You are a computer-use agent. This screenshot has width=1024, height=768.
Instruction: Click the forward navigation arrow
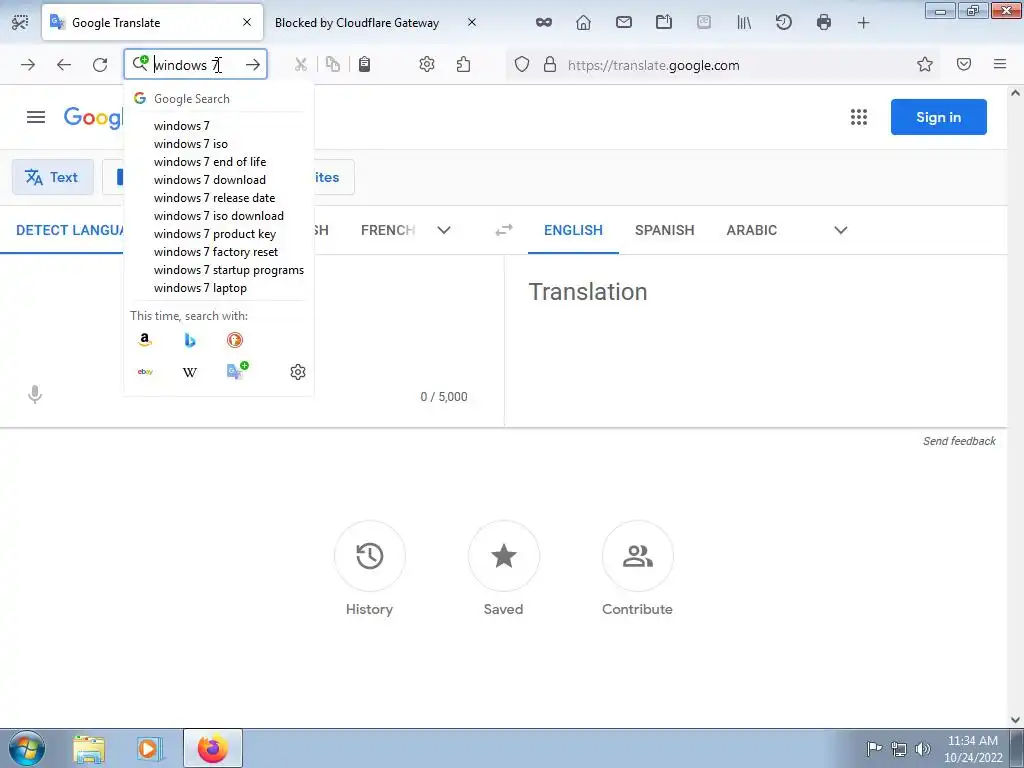(27, 65)
